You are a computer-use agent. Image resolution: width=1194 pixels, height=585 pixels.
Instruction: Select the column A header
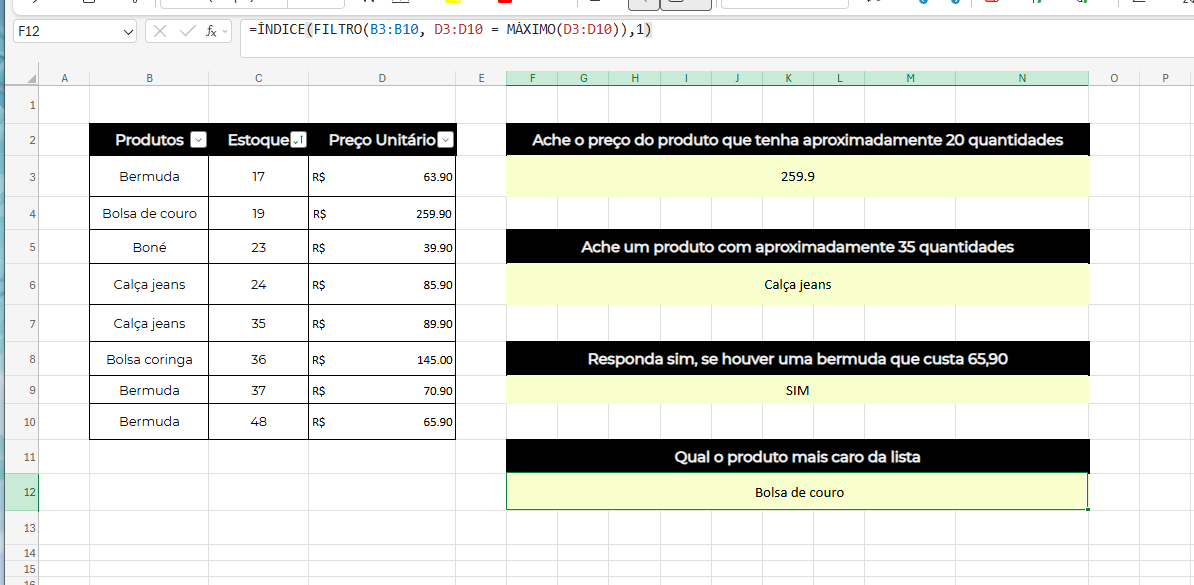pos(64,78)
